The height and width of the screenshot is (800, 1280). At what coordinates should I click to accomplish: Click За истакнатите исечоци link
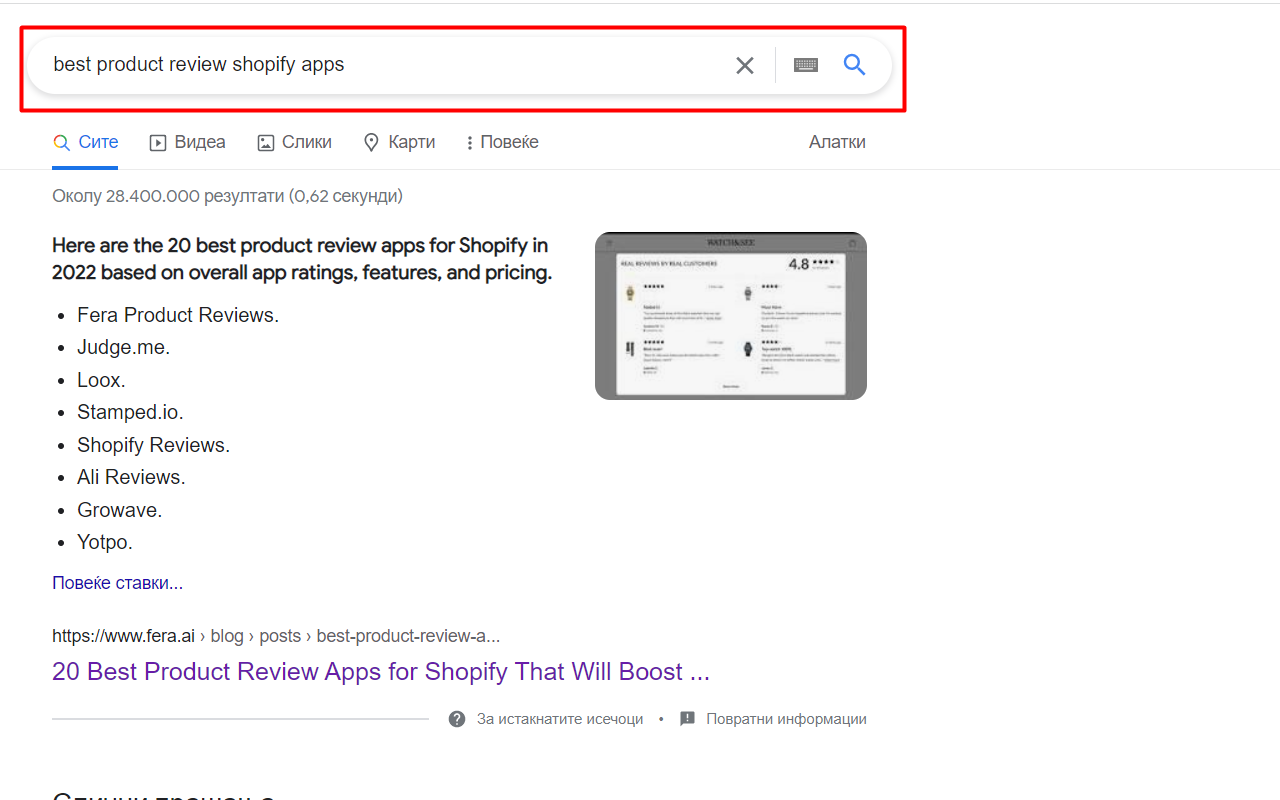pyautogui.click(x=561, y=718)
